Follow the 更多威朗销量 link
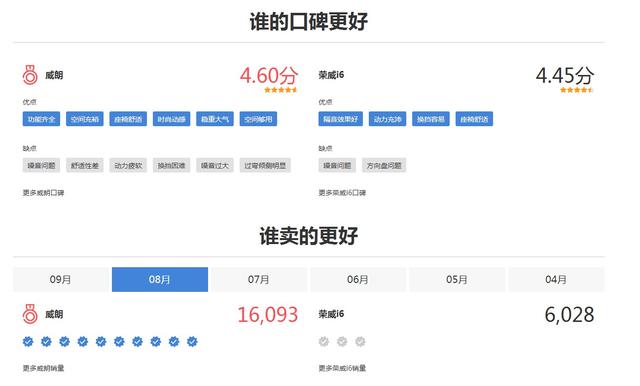The width and height of the screenshot is (640, 386). [43, 368]
